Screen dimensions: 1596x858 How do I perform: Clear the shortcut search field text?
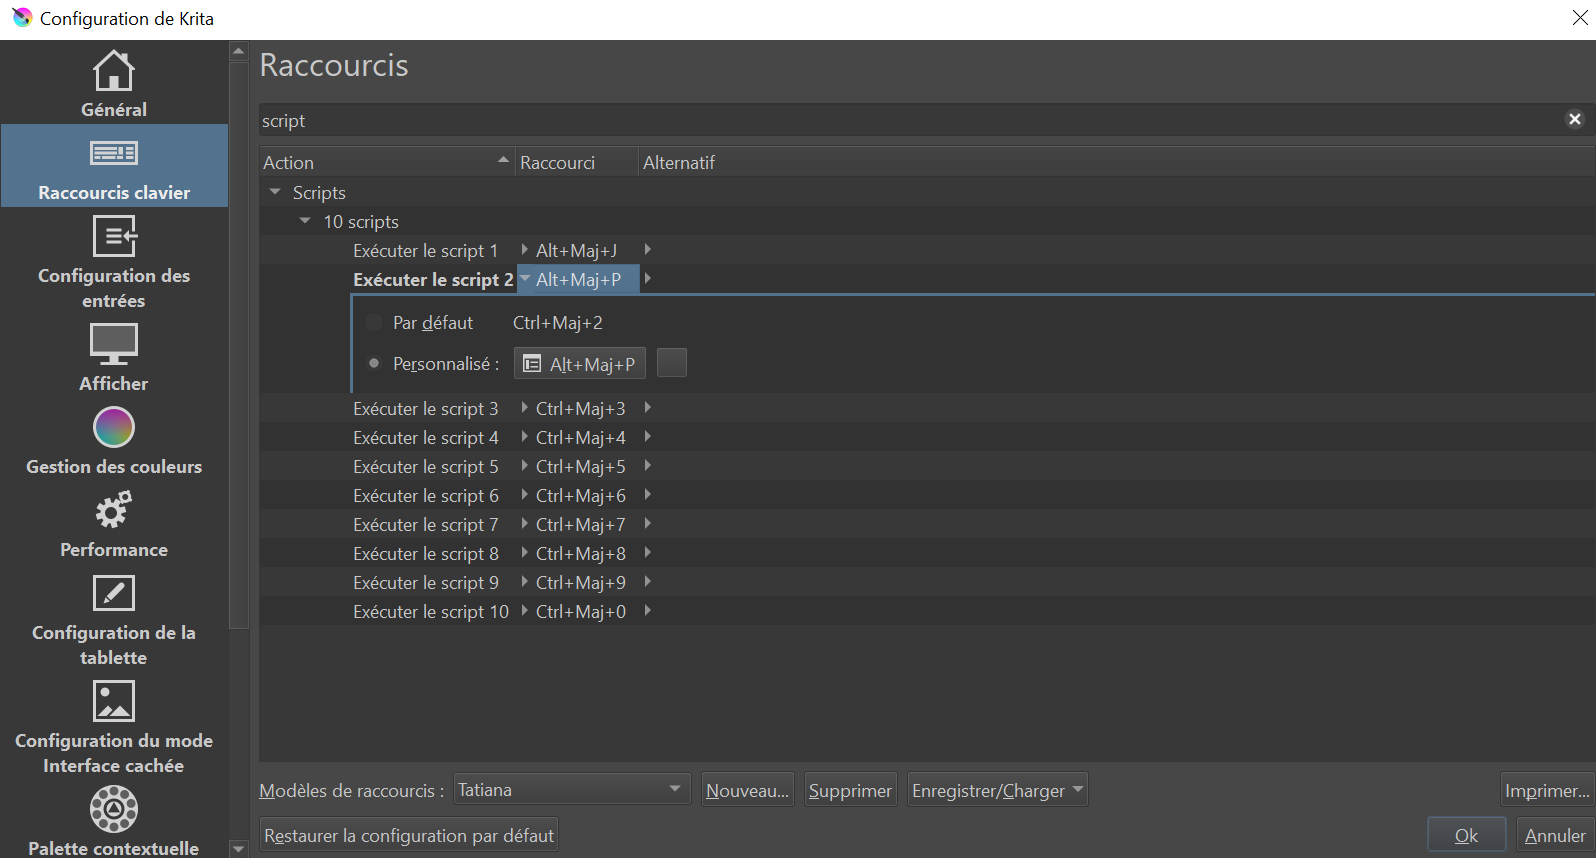coord(1574,119)
